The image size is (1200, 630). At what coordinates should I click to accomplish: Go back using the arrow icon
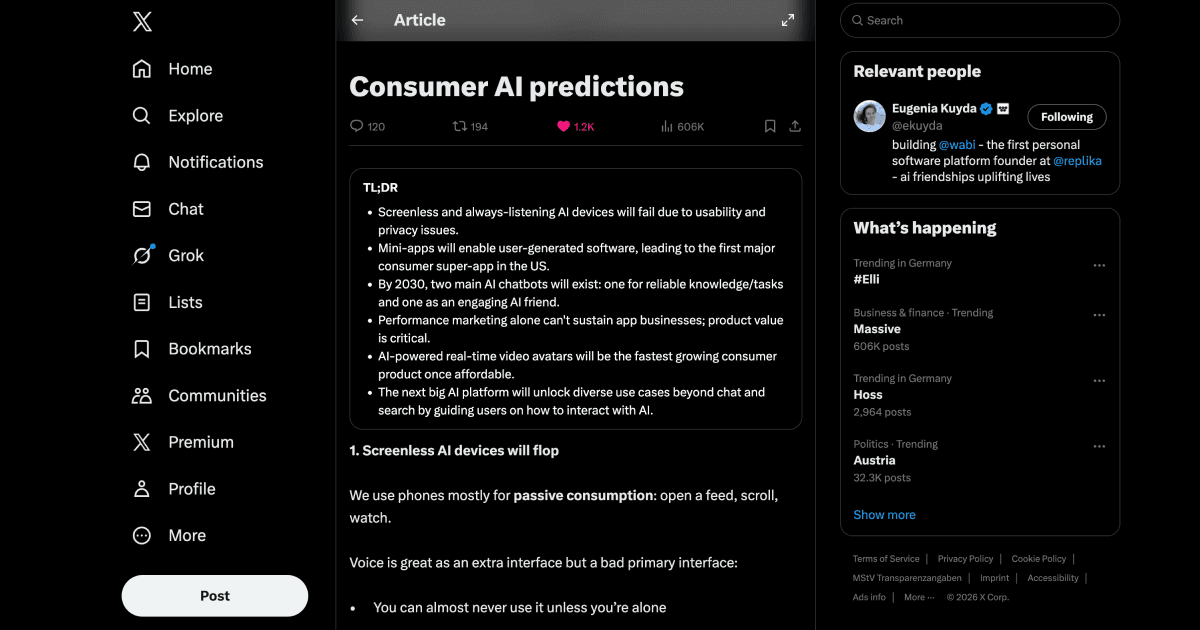tap(358, 20)
